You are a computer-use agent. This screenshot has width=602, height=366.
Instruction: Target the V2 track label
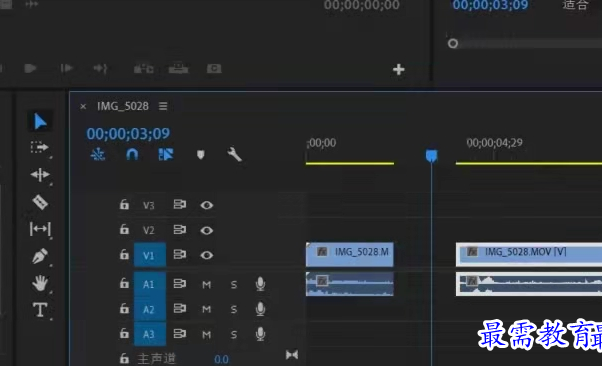149,230
